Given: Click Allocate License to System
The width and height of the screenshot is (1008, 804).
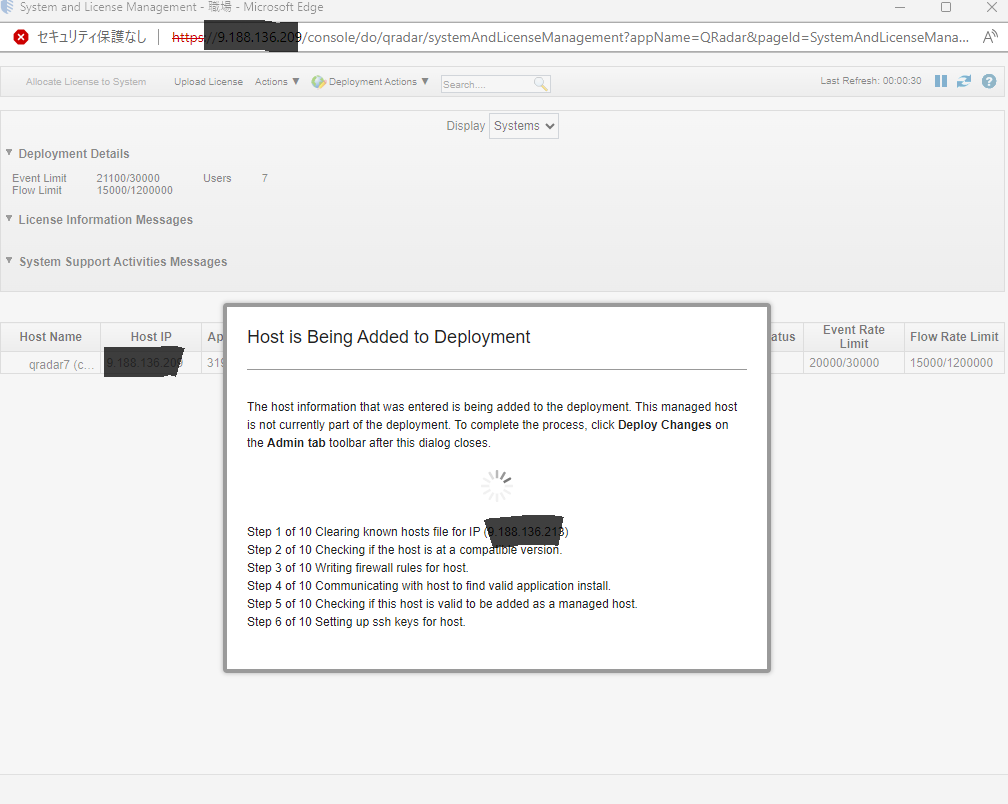Looking at the screenshot, I should click(86, 82).
